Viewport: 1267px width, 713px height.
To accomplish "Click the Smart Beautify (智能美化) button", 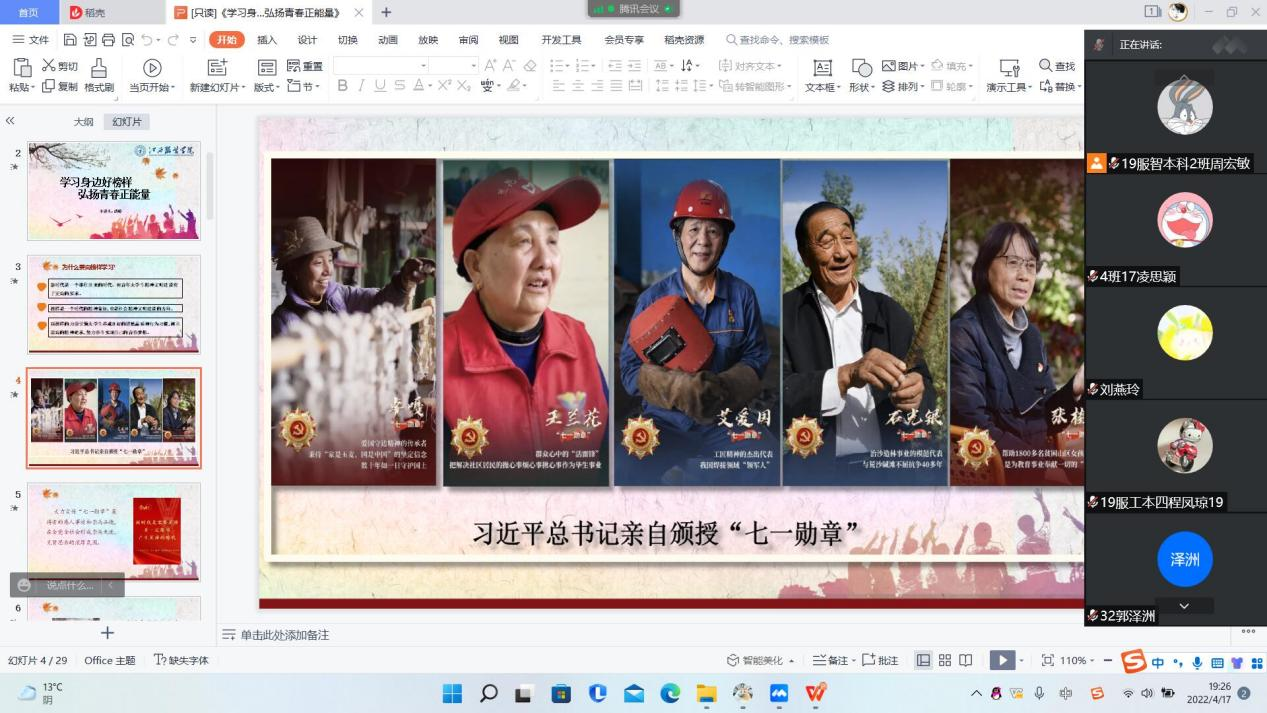I will (x=761, y=661).
